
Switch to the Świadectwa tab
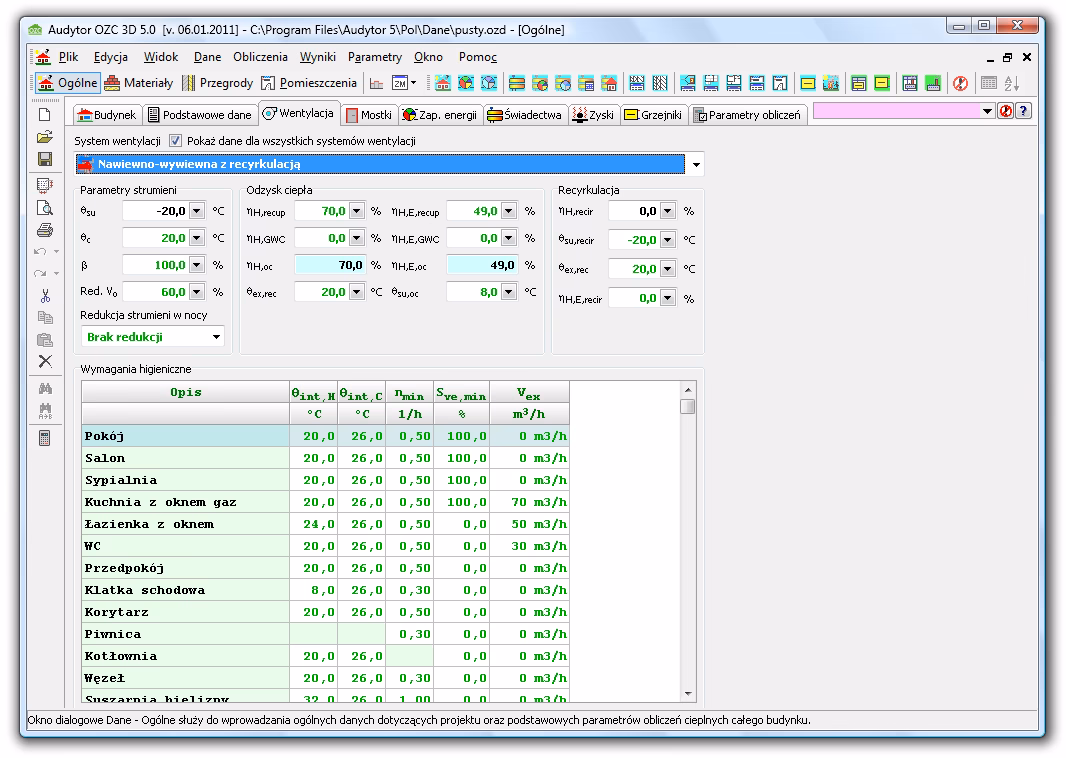[526, 115]
